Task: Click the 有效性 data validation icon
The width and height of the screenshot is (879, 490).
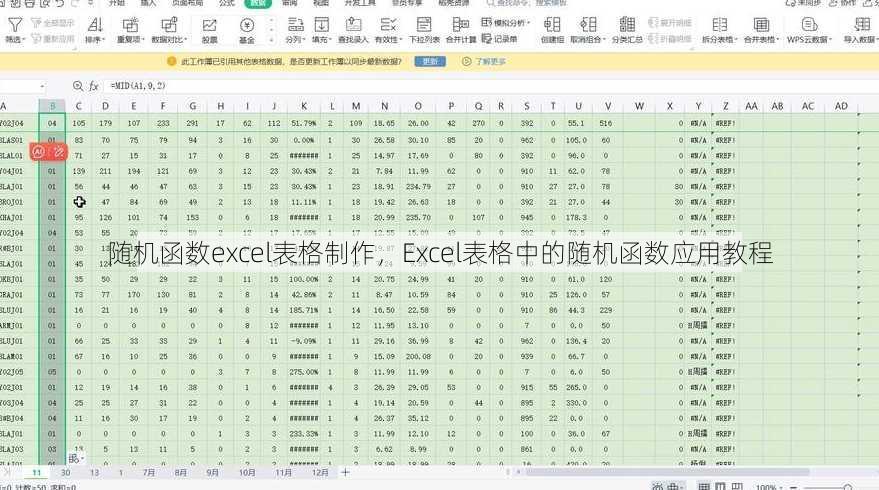Action: click(x=388, y=25)
